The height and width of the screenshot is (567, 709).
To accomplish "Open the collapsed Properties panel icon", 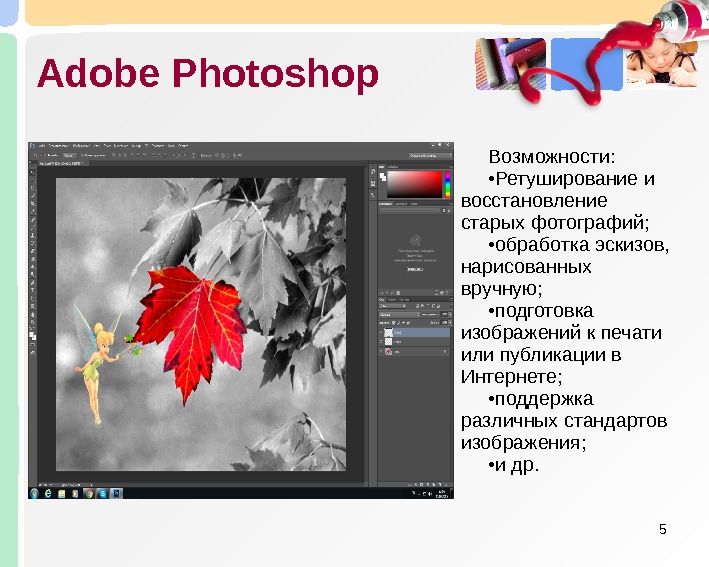I will pyautogui.click(x=373, y=183).
